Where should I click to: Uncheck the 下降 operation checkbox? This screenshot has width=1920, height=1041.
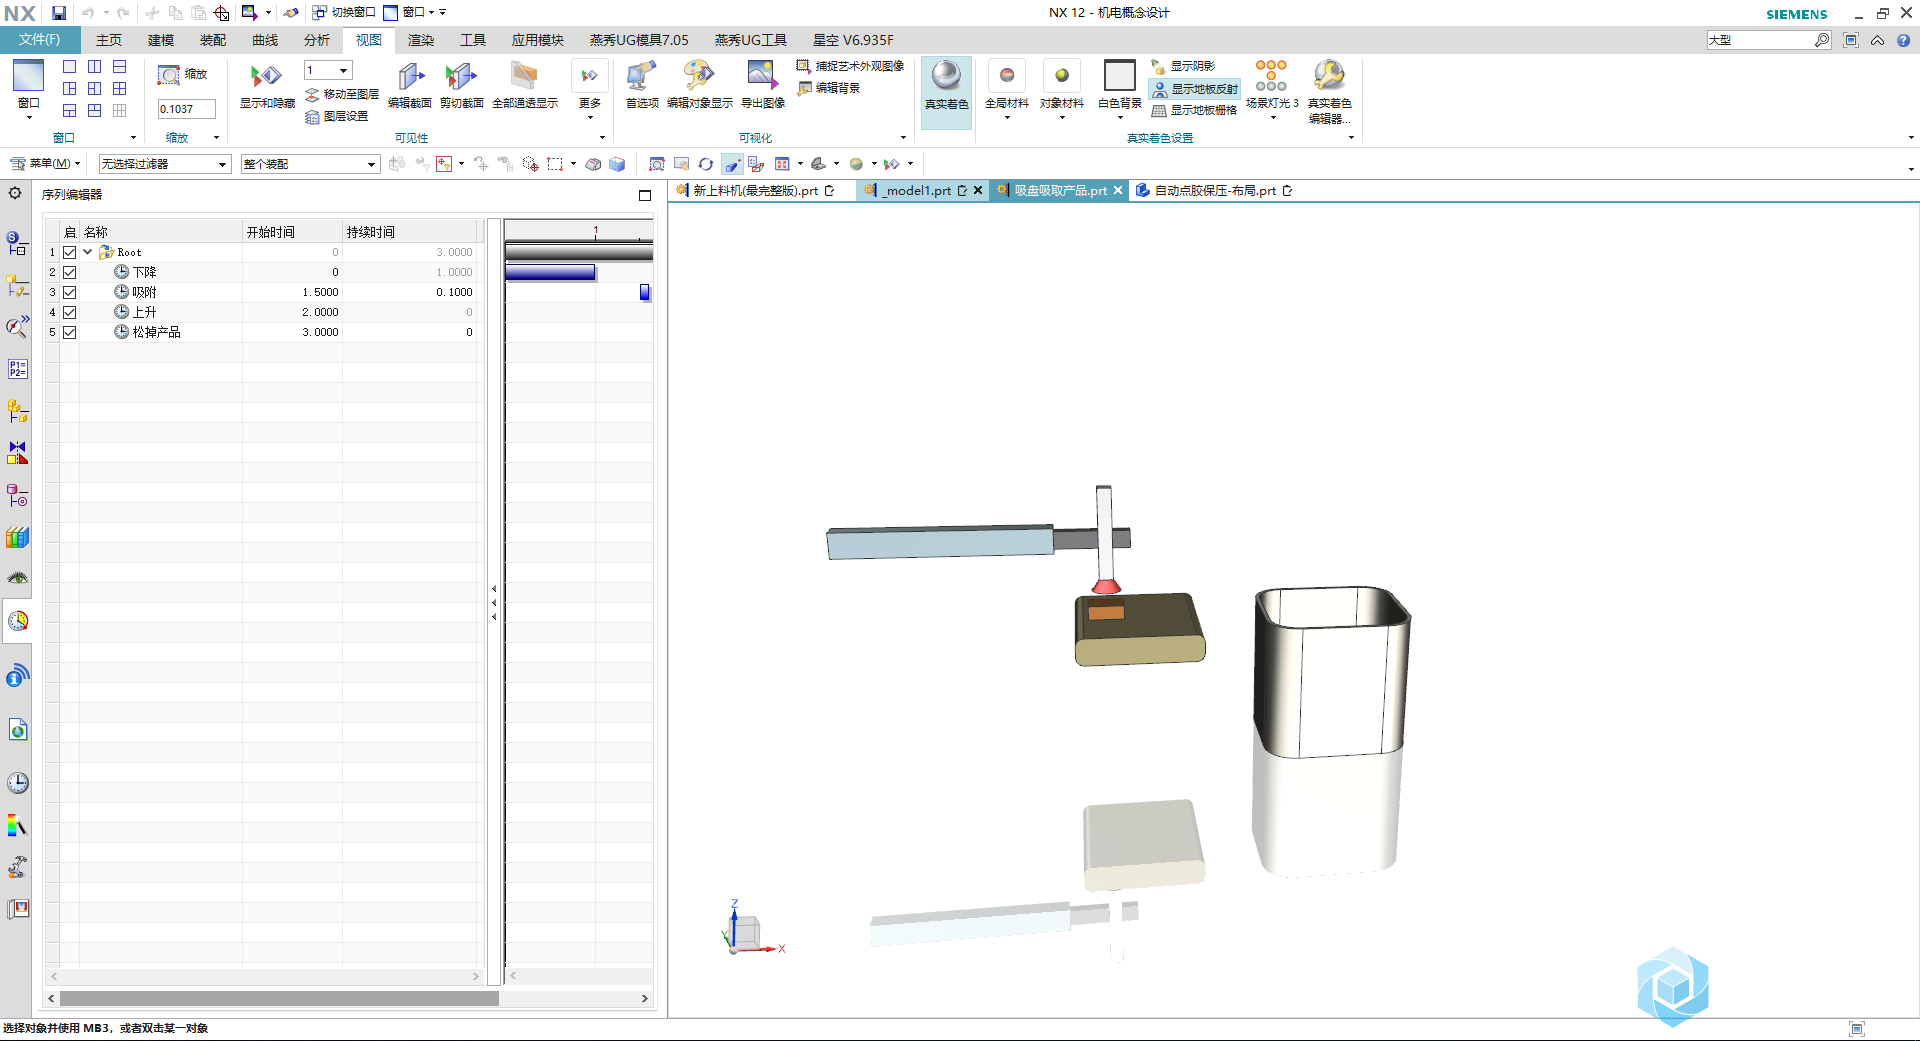[70, 272]
